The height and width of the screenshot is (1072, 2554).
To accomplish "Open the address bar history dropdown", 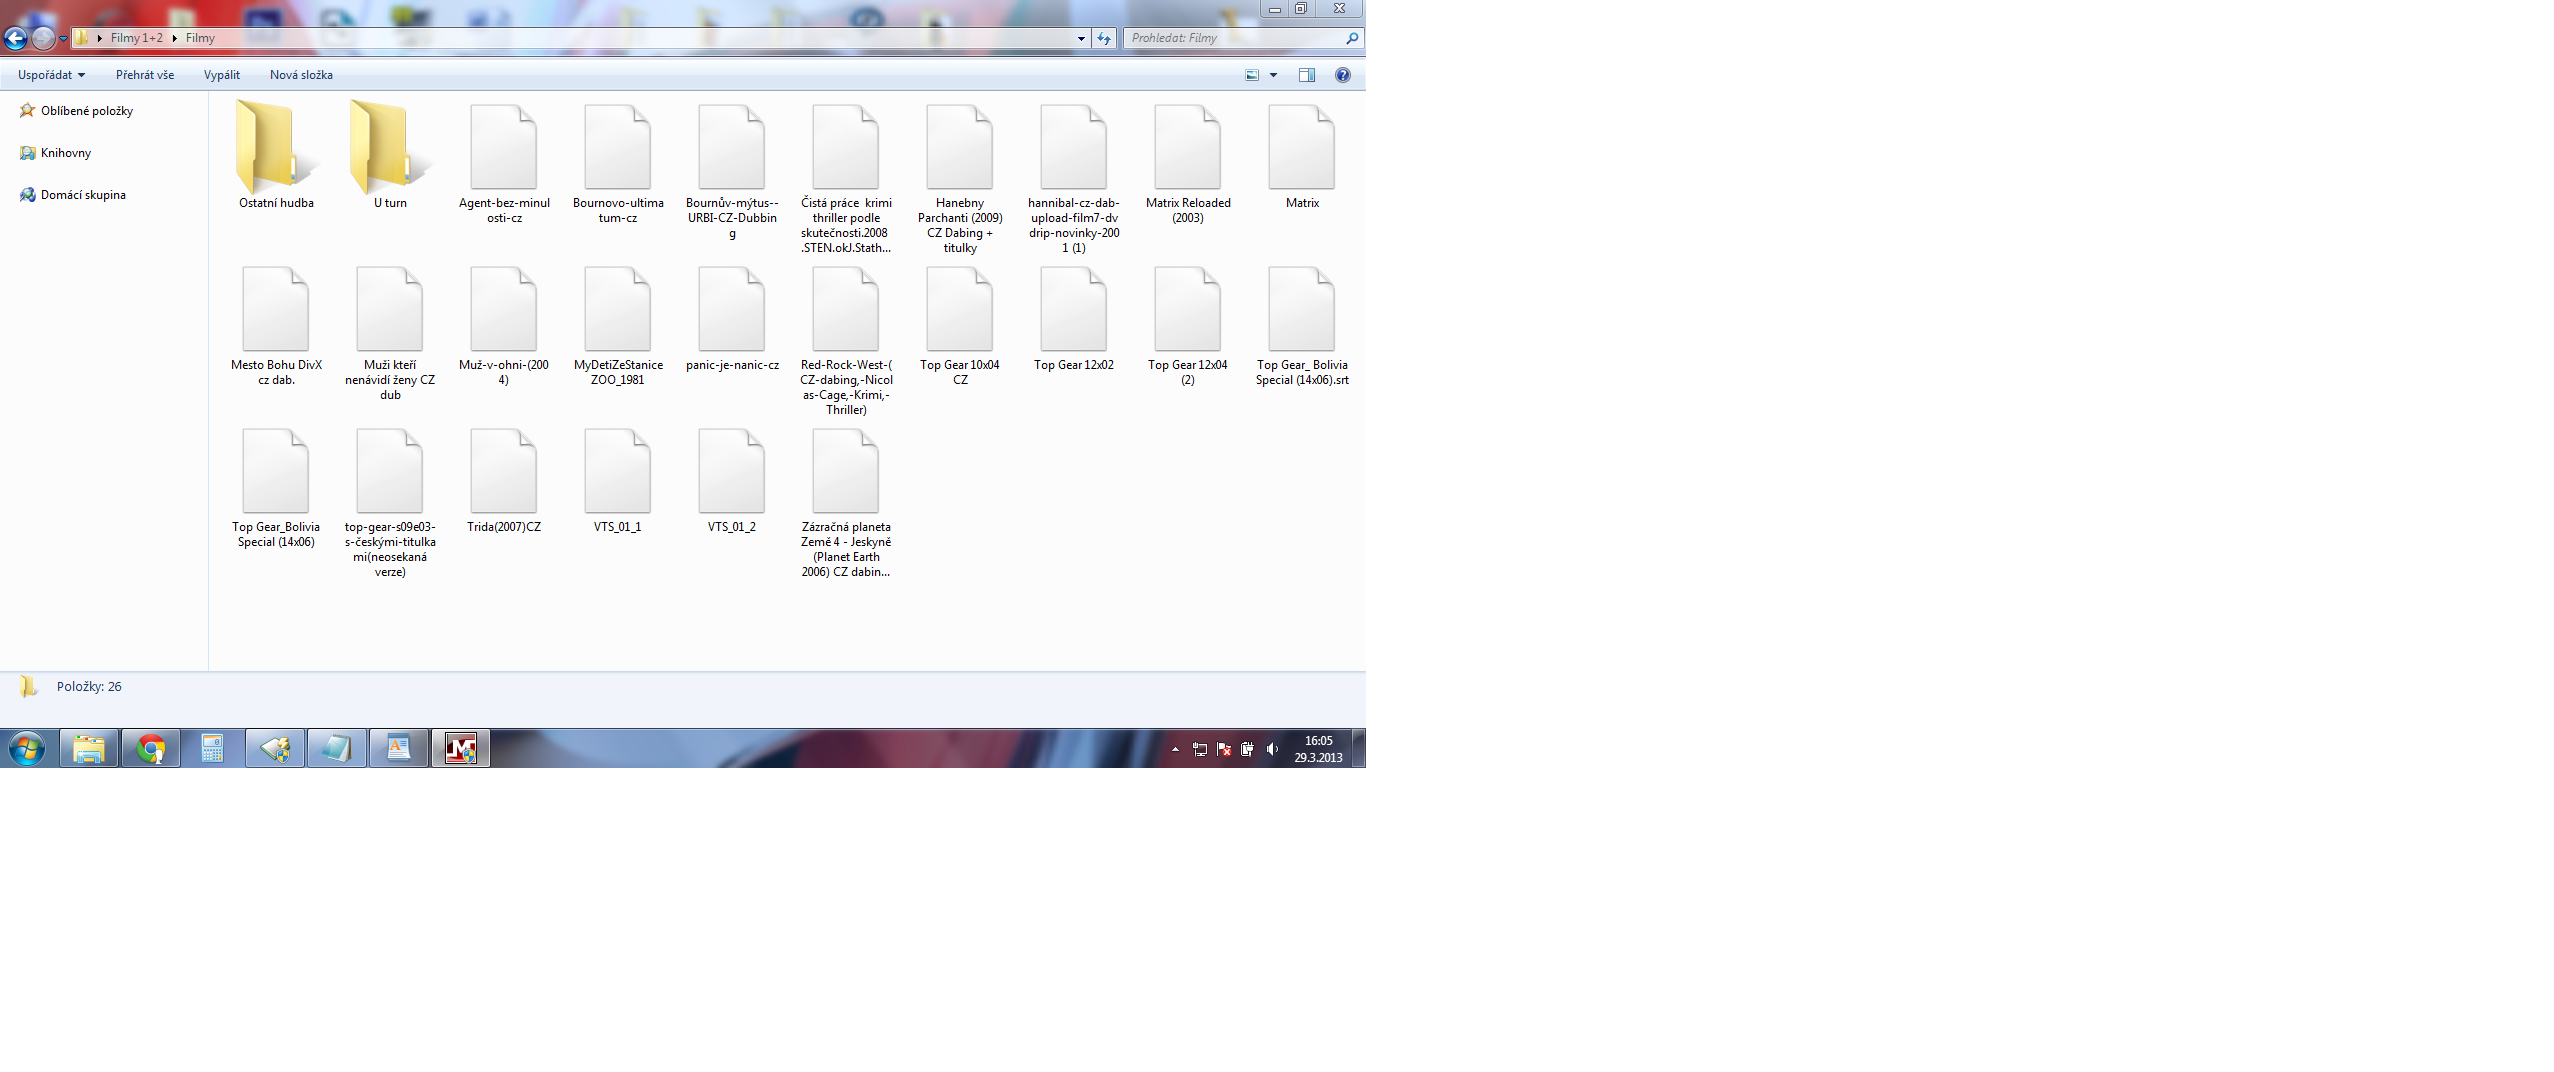I will [1081, 38].
